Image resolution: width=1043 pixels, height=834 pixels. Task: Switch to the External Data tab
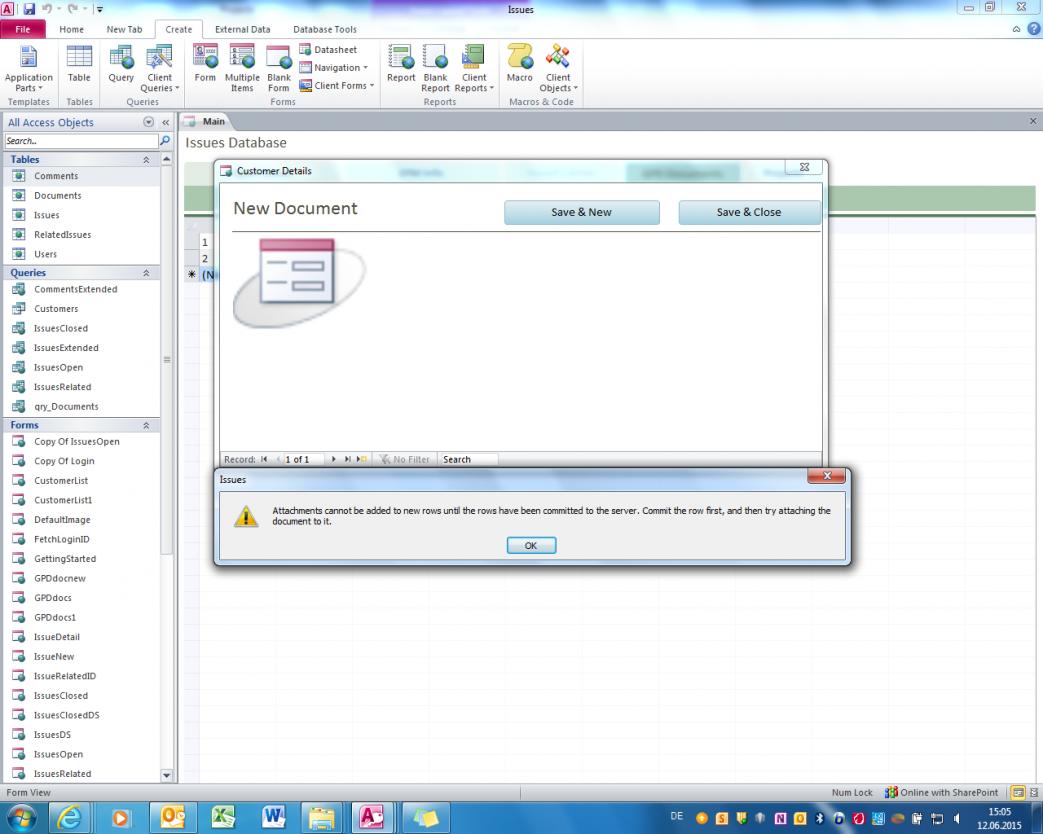242,29
